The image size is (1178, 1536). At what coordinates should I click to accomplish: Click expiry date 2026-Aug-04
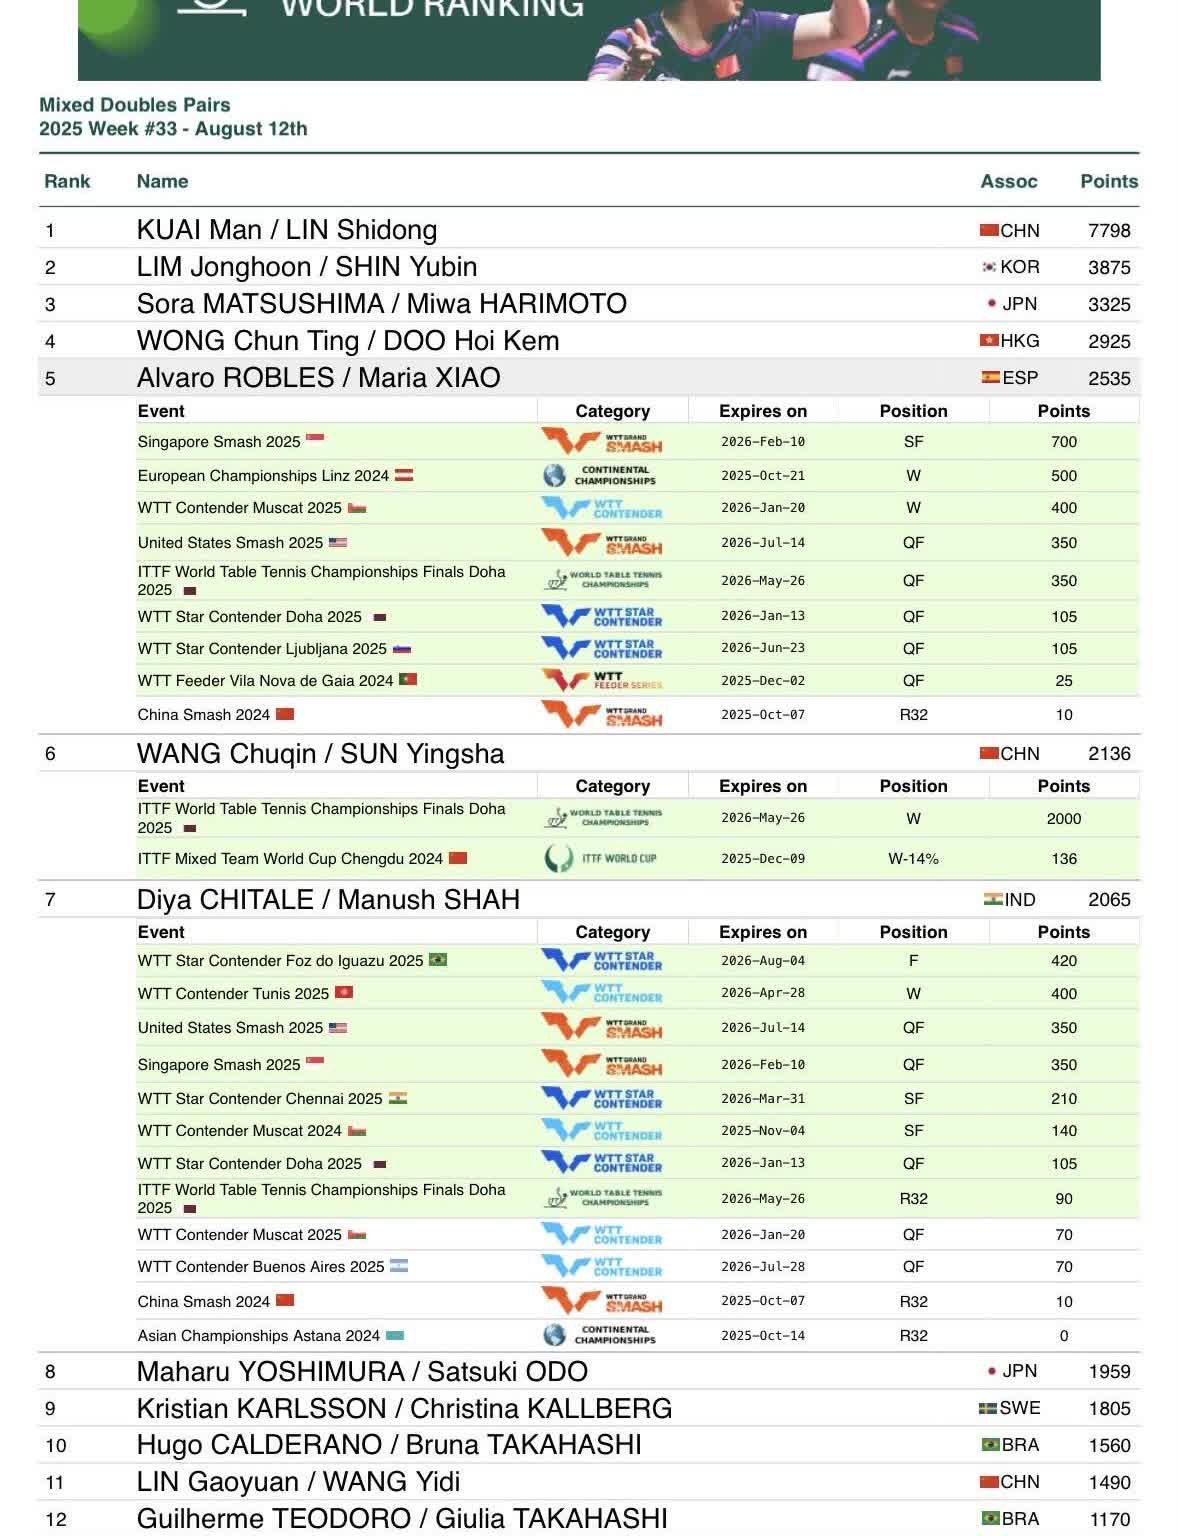763,961
